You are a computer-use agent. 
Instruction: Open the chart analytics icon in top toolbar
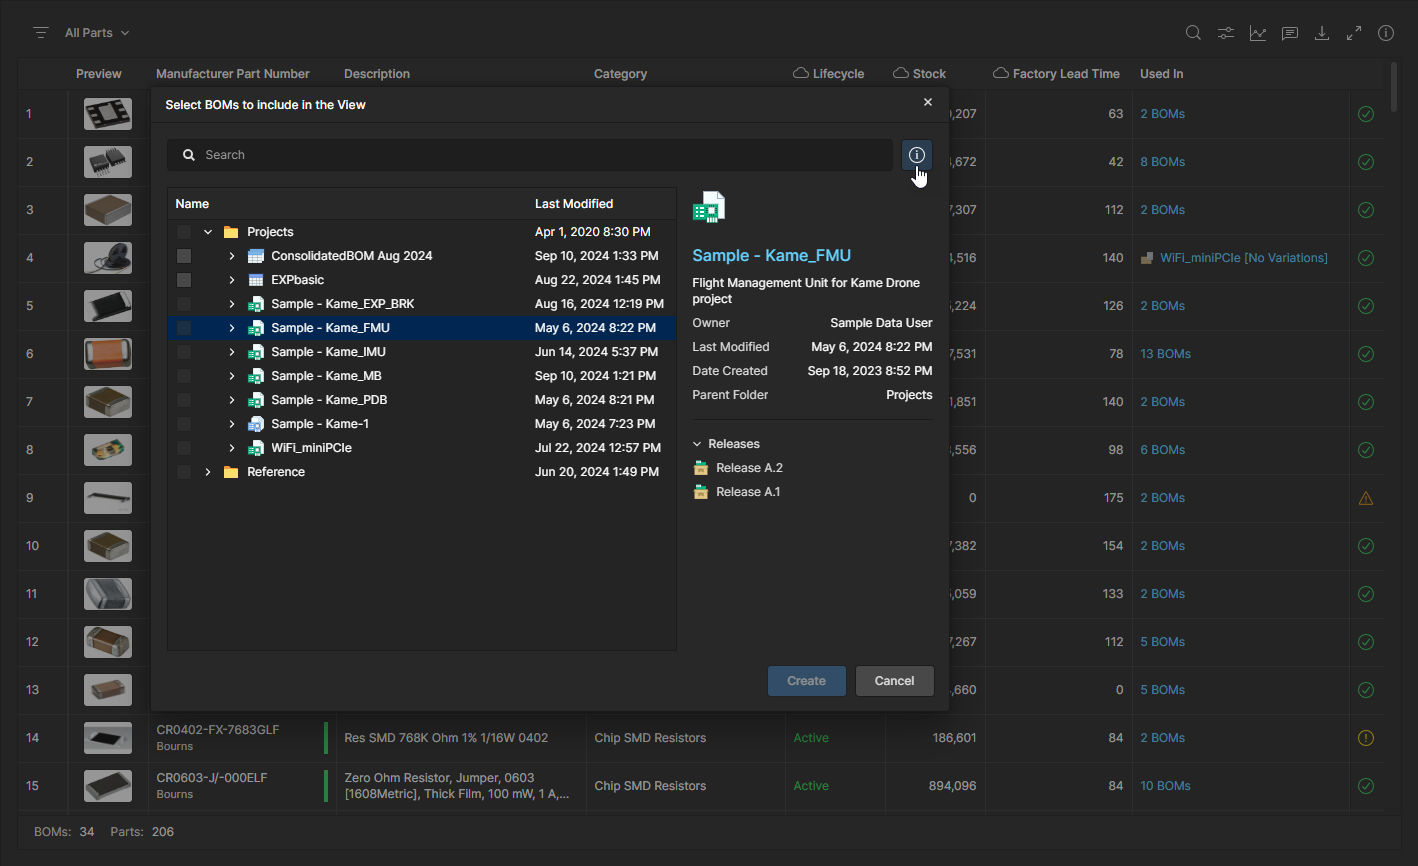pos(1258,33)
